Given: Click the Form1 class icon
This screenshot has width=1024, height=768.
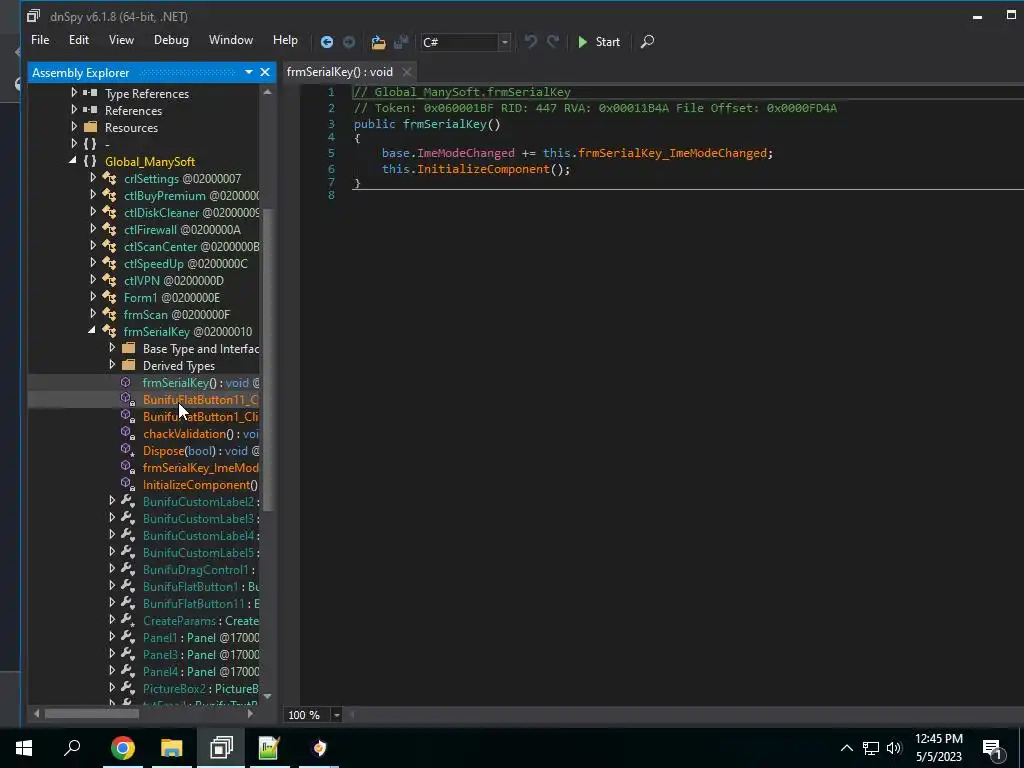Looking at the screenshot, I should click(x=109, y=297).
